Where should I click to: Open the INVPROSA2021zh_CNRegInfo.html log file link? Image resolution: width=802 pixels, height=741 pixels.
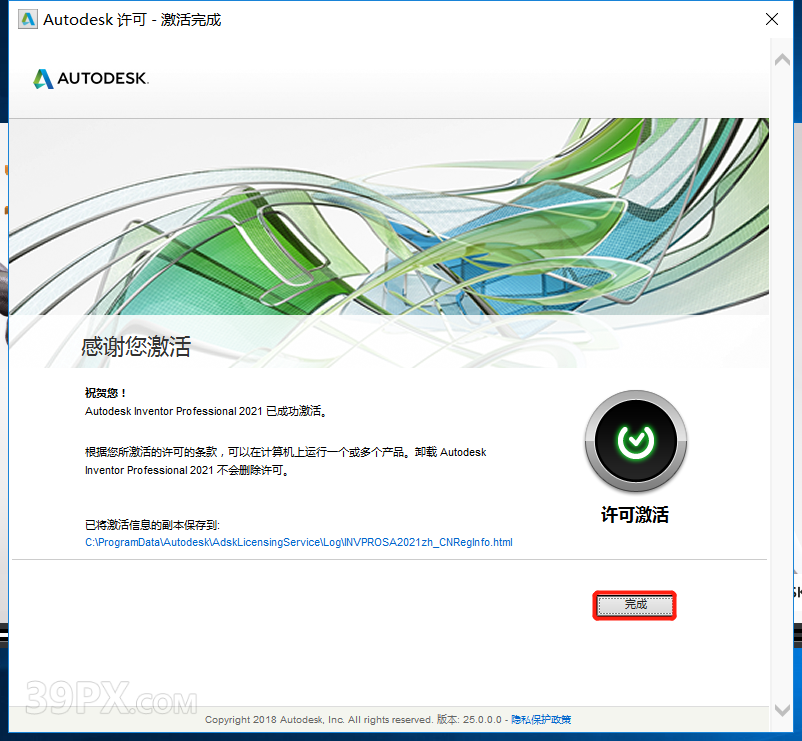299,542
